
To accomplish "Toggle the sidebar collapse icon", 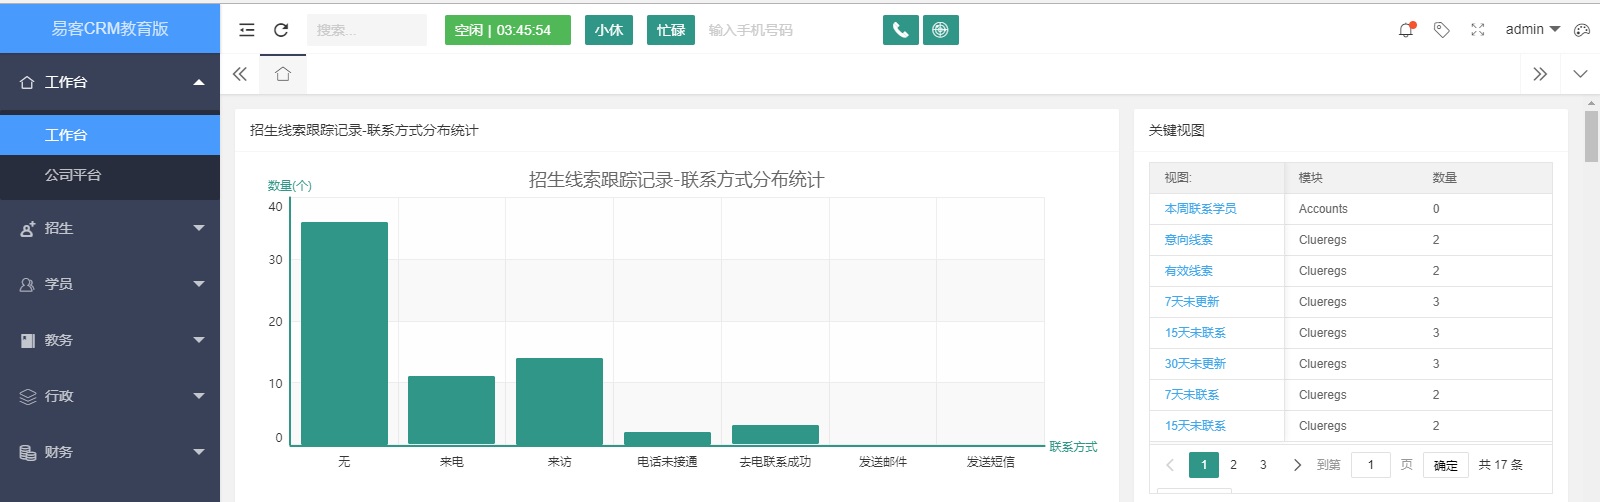I will coord(247,30).
